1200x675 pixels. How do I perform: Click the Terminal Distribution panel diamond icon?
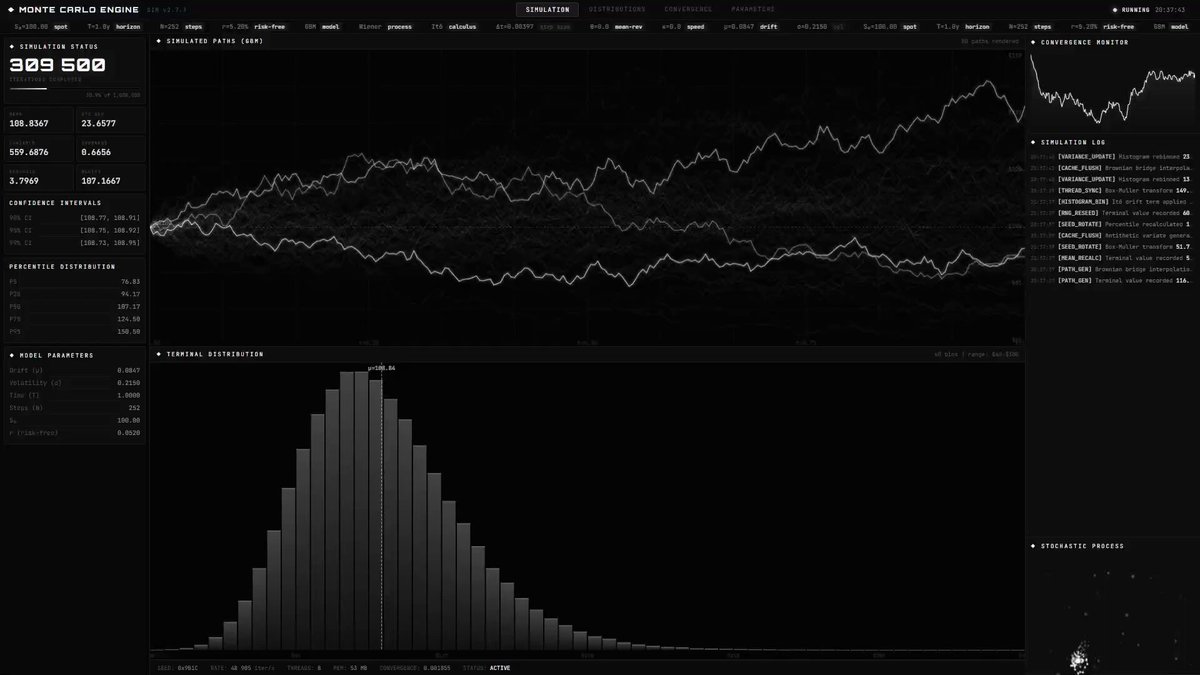click(x=156, y=354)
